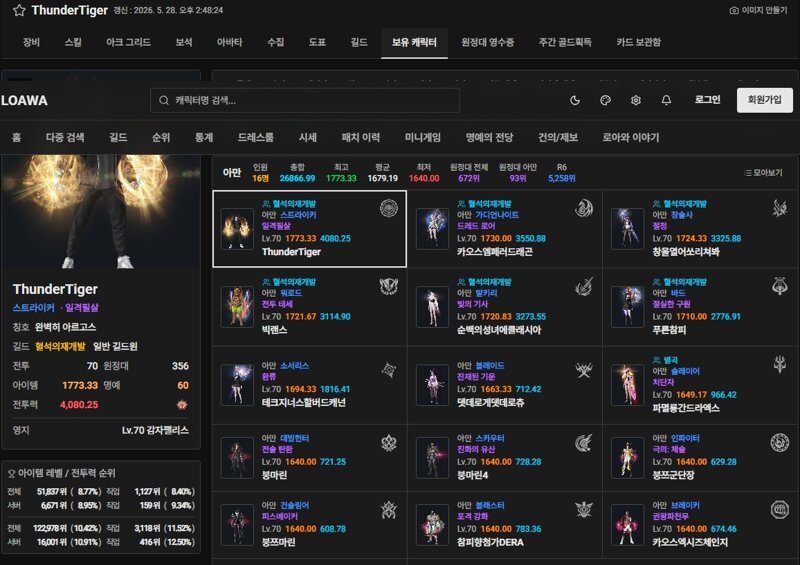
Task: Open the 스킬 tab
Action: [73, 42]
